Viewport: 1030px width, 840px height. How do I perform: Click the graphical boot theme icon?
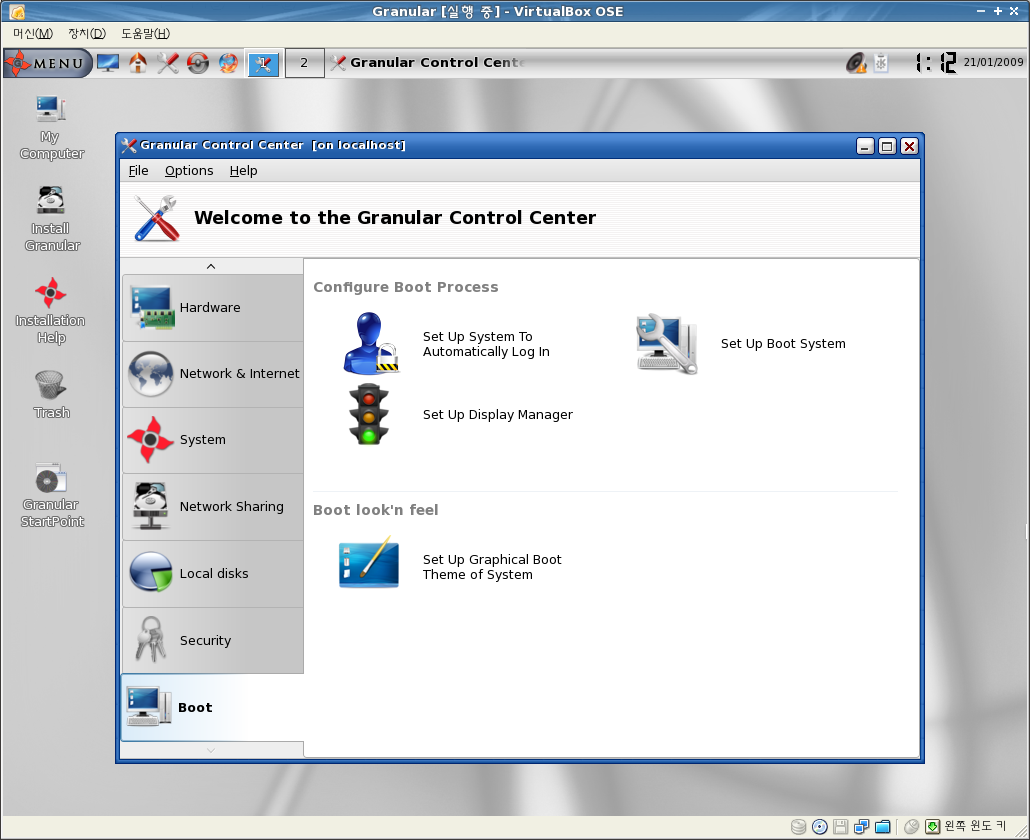click(369, 562)
